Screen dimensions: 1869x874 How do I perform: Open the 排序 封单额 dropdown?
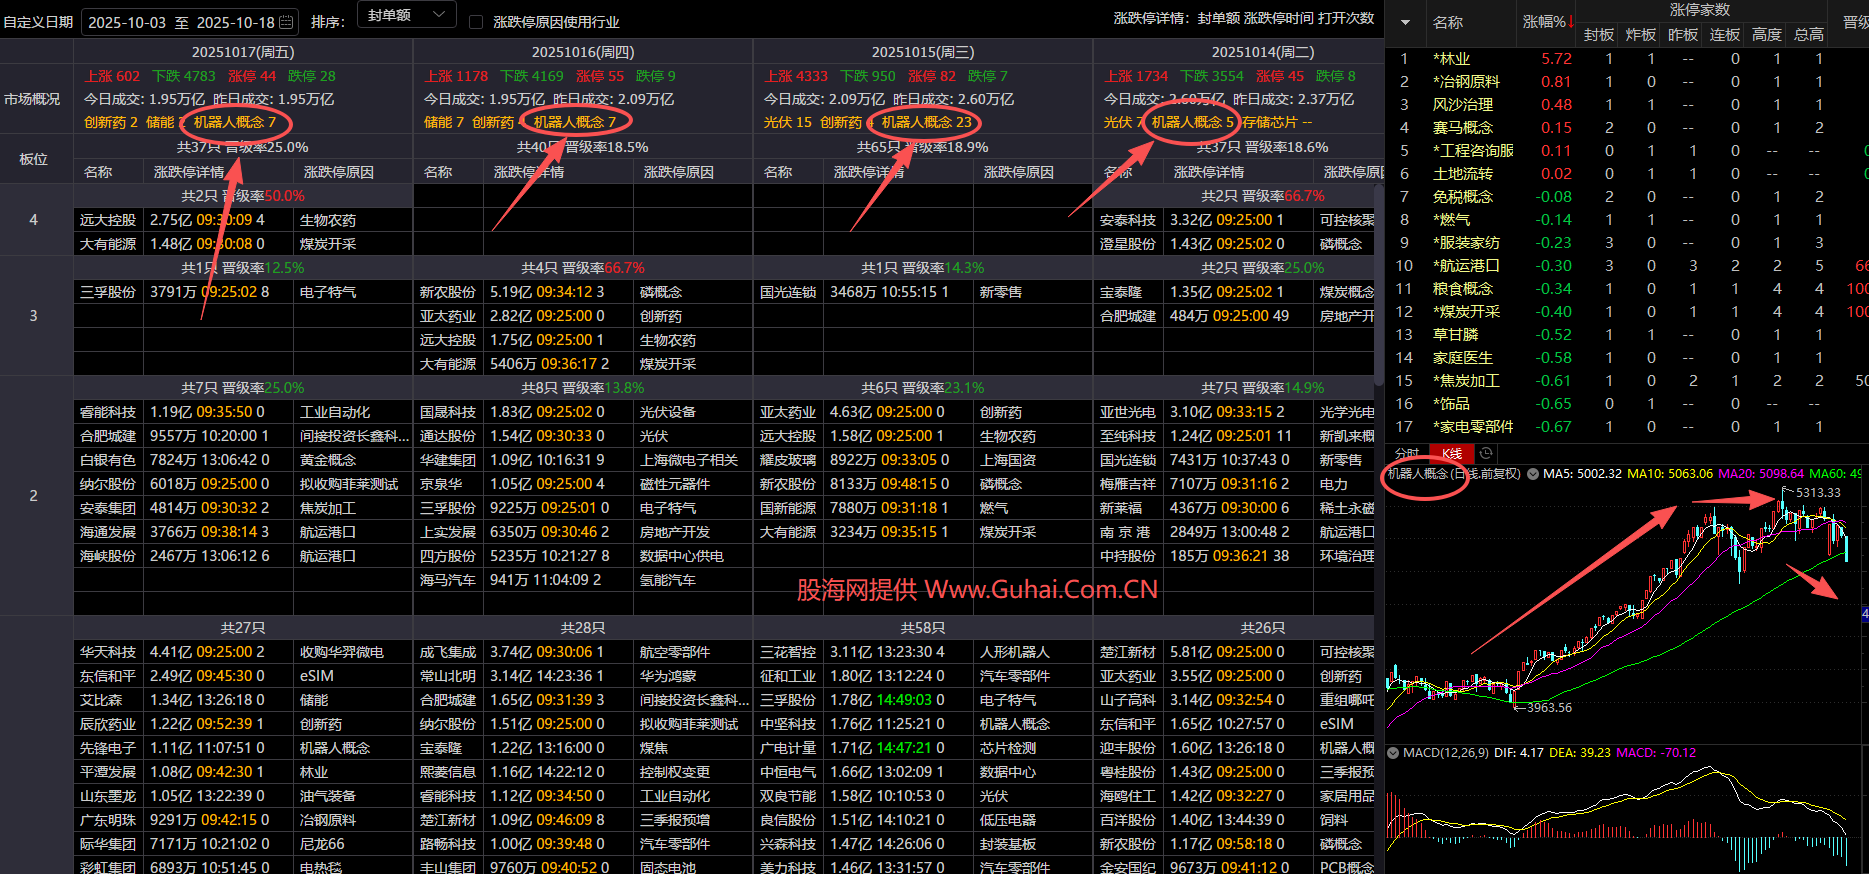click(406, 15)
